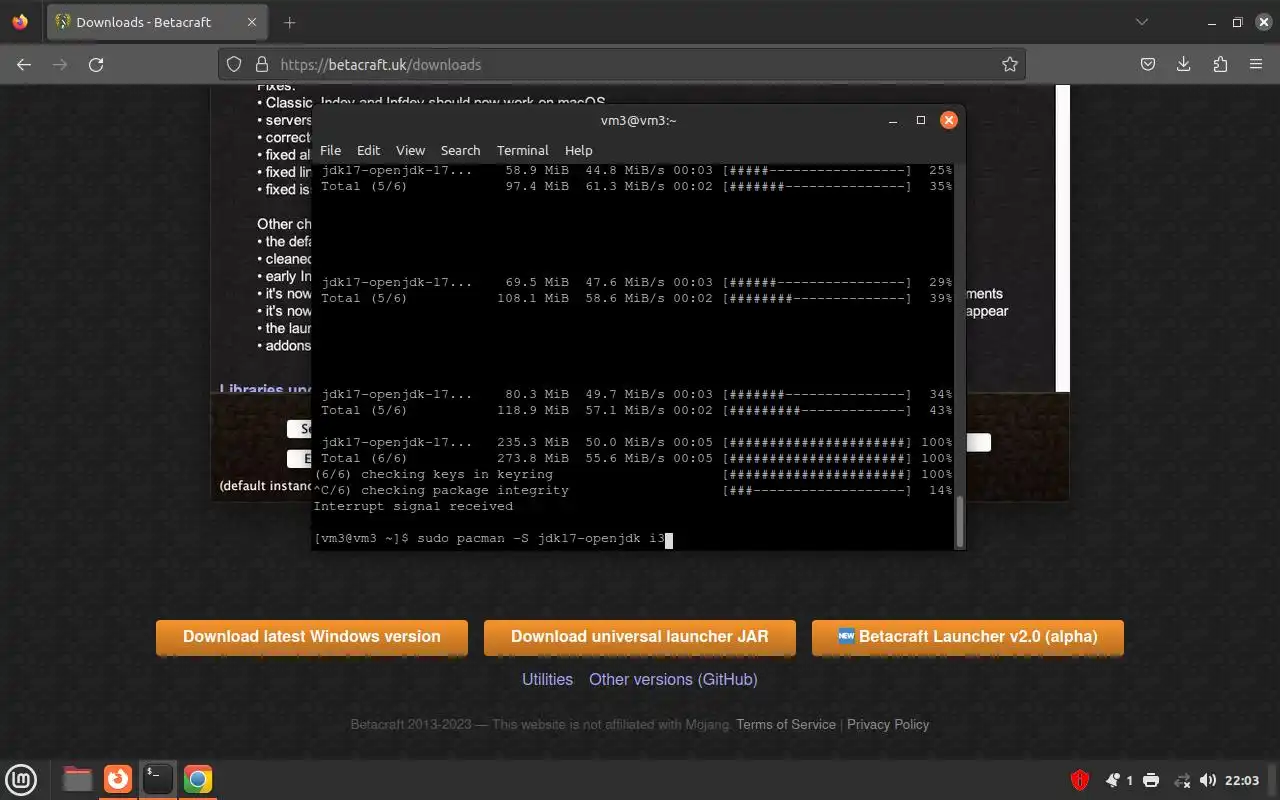The height and width of the screenshot is (800, 1280).
Task: Click the 'checking package integrity' progress line
Action: point(632,490)
